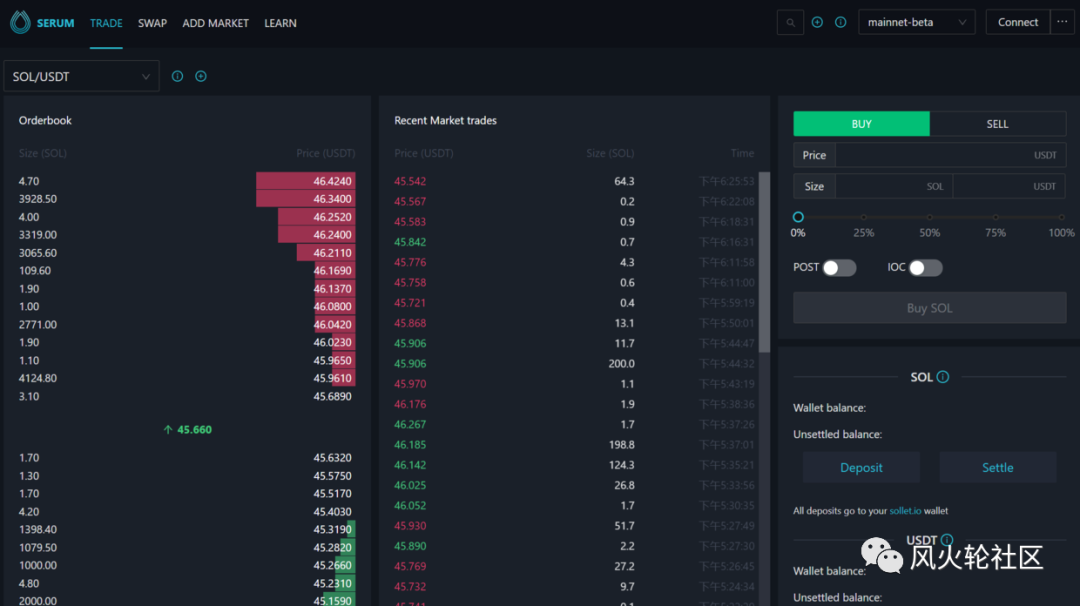The width and height of the screenshot is (1080, 606).
Task: Click the info icon next to USDT heading
Action: (947, 540)
